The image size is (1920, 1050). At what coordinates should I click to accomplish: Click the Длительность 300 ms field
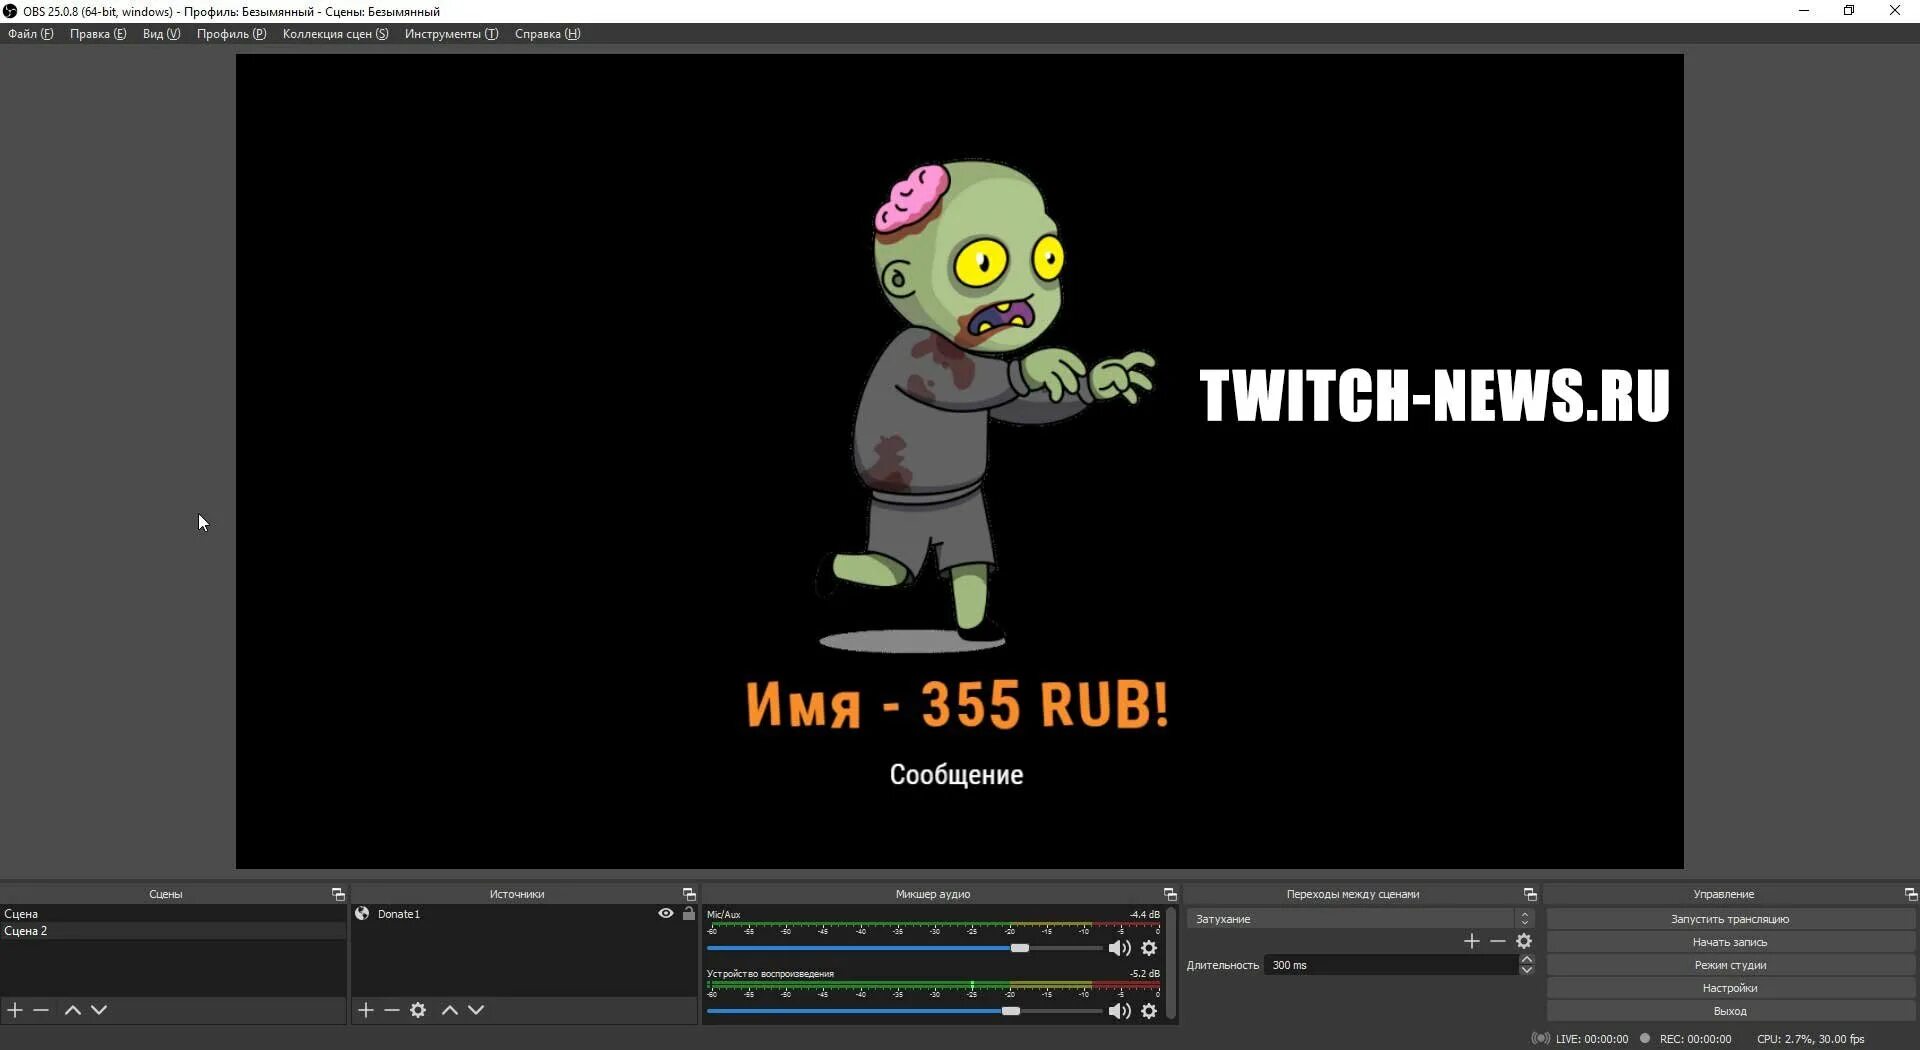pyautogui.click(x=1391, y=965)
